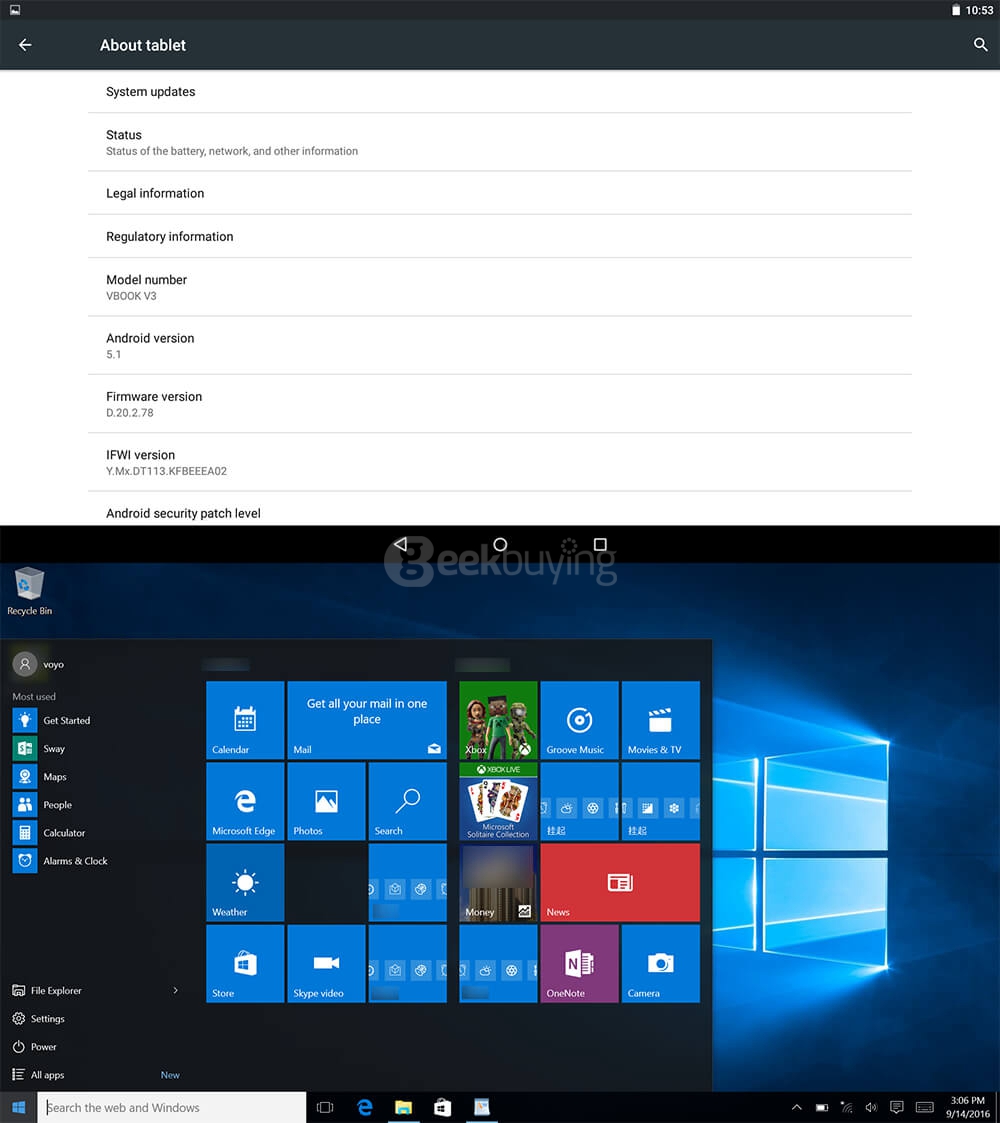
Task: Tap Android recent apps square button
Action: point(600,544)
